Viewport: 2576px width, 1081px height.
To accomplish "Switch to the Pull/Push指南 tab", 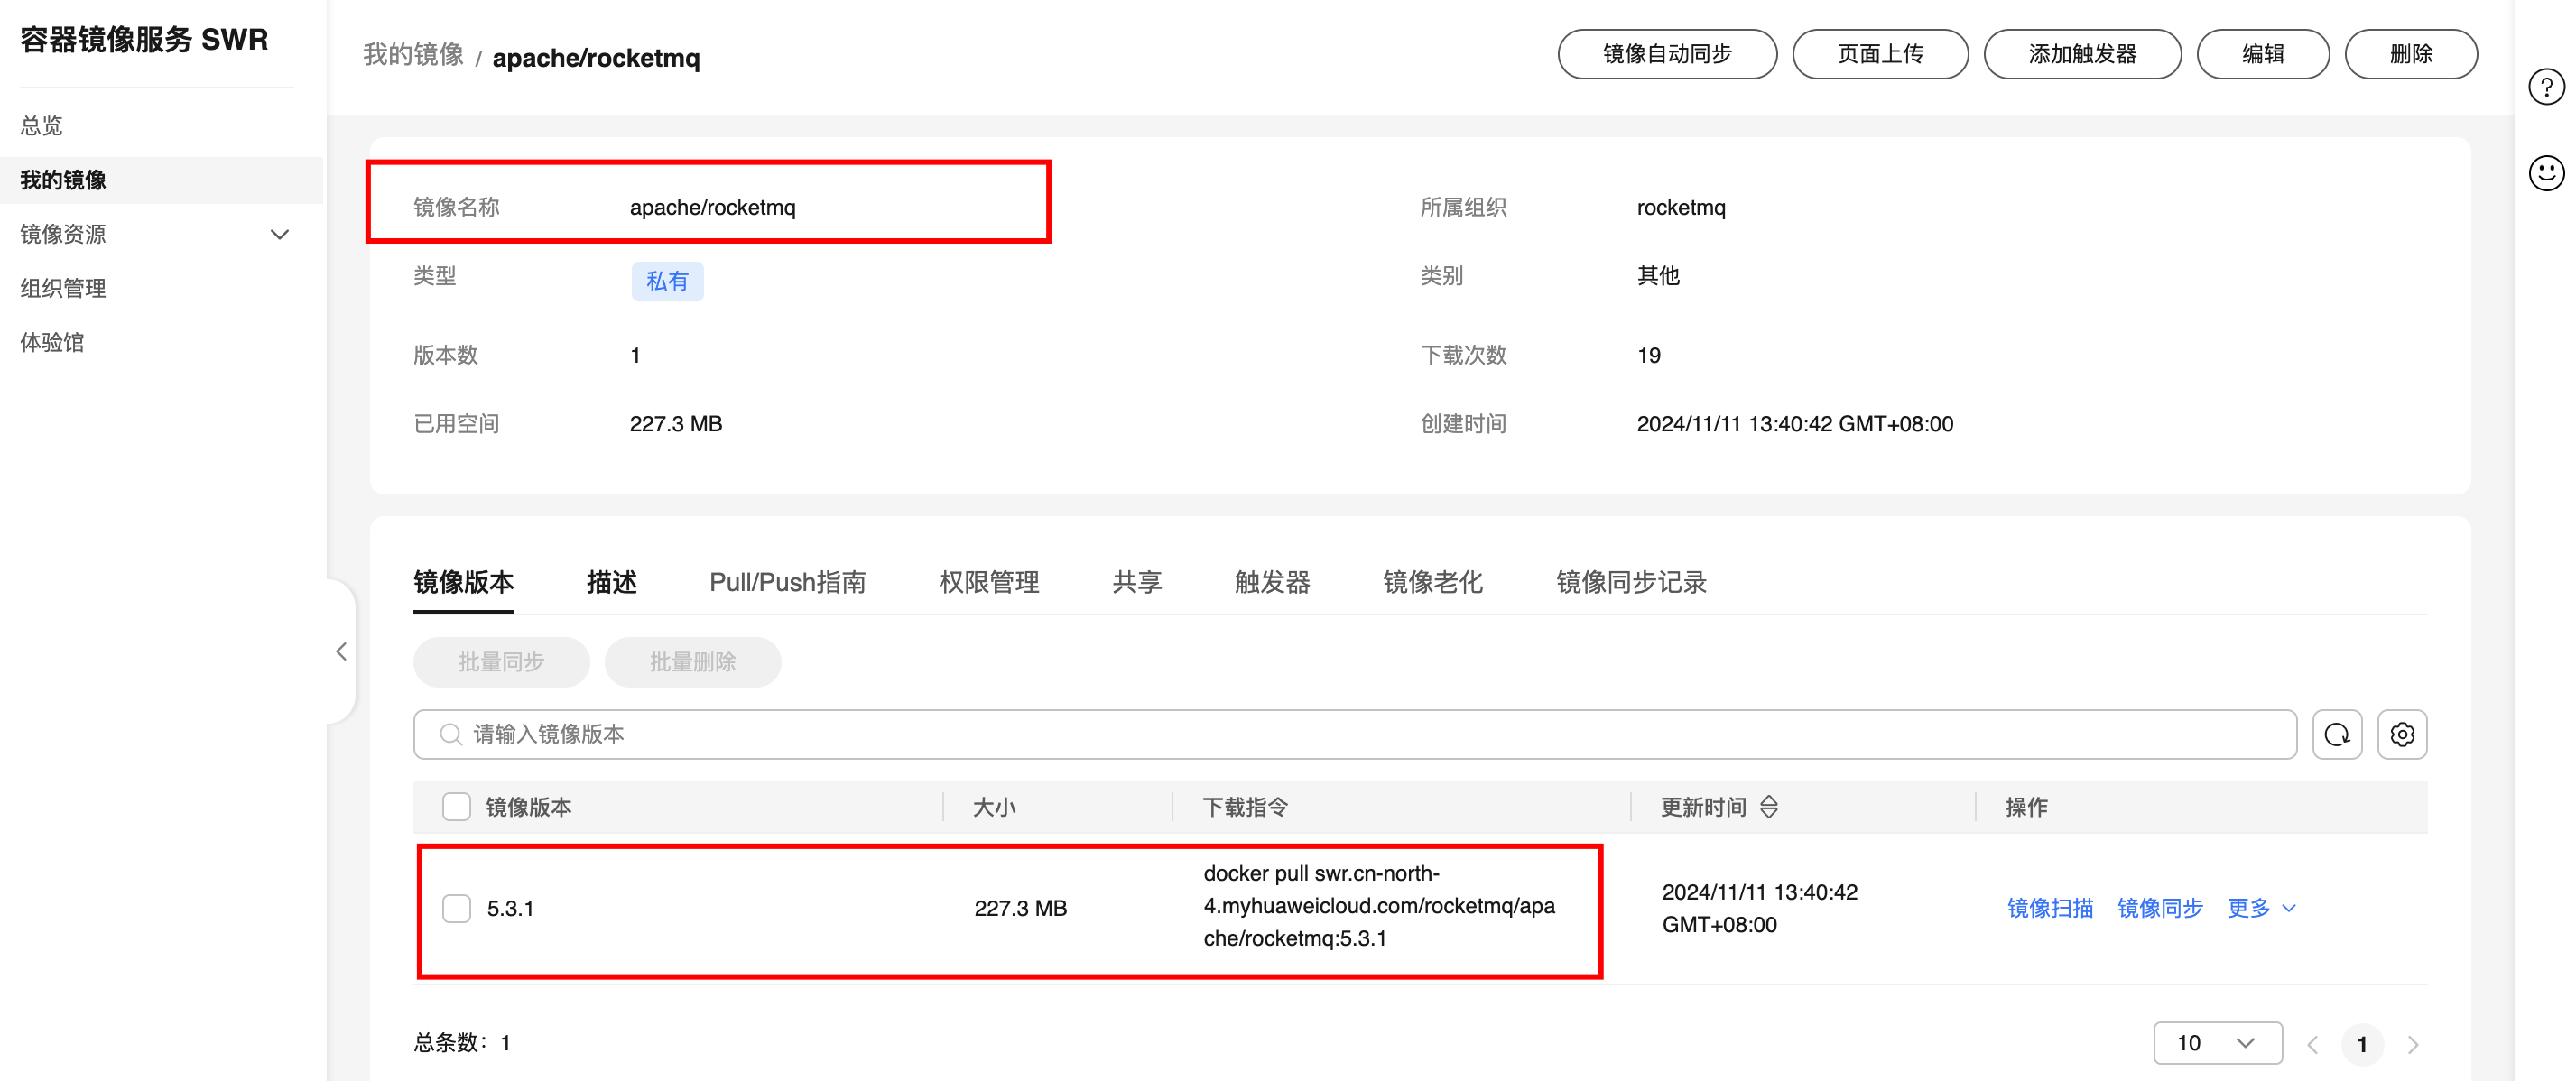I will point(787,582).
